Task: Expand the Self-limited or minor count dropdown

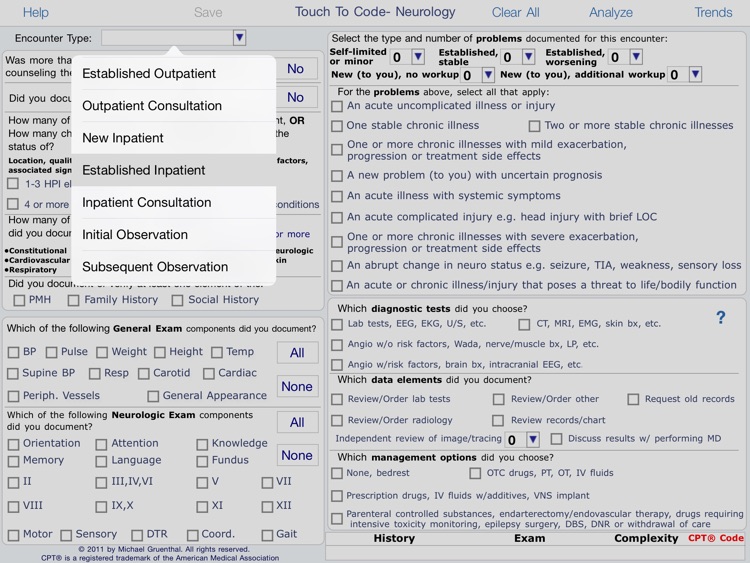Action: coord(418,57)
